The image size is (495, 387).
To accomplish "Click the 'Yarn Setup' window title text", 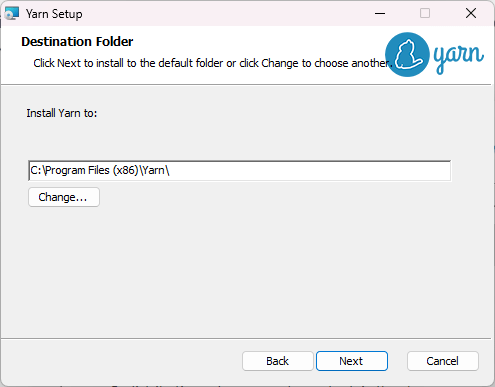I will click(54, 14).
